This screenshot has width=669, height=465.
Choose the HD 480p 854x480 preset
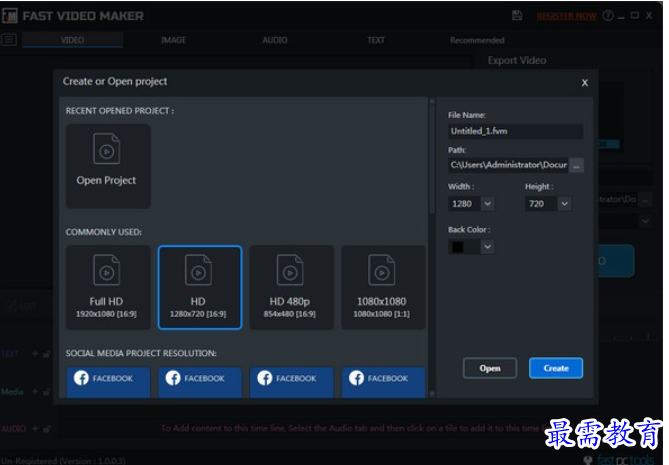pos(291,287)
